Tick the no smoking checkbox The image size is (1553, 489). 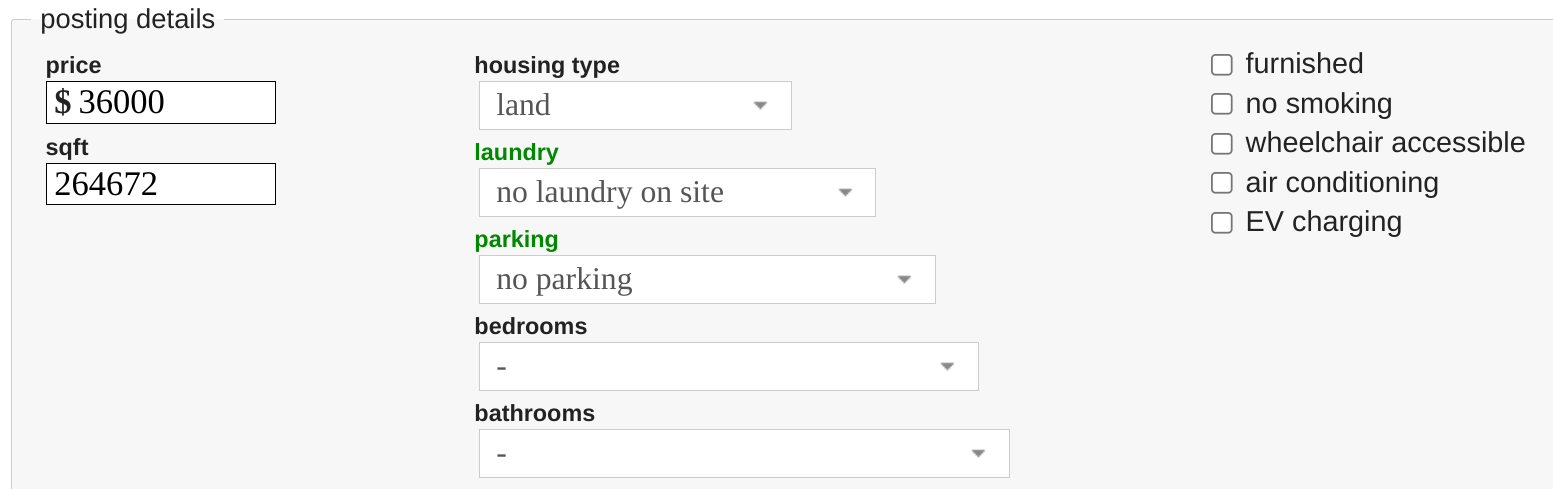1221,104
